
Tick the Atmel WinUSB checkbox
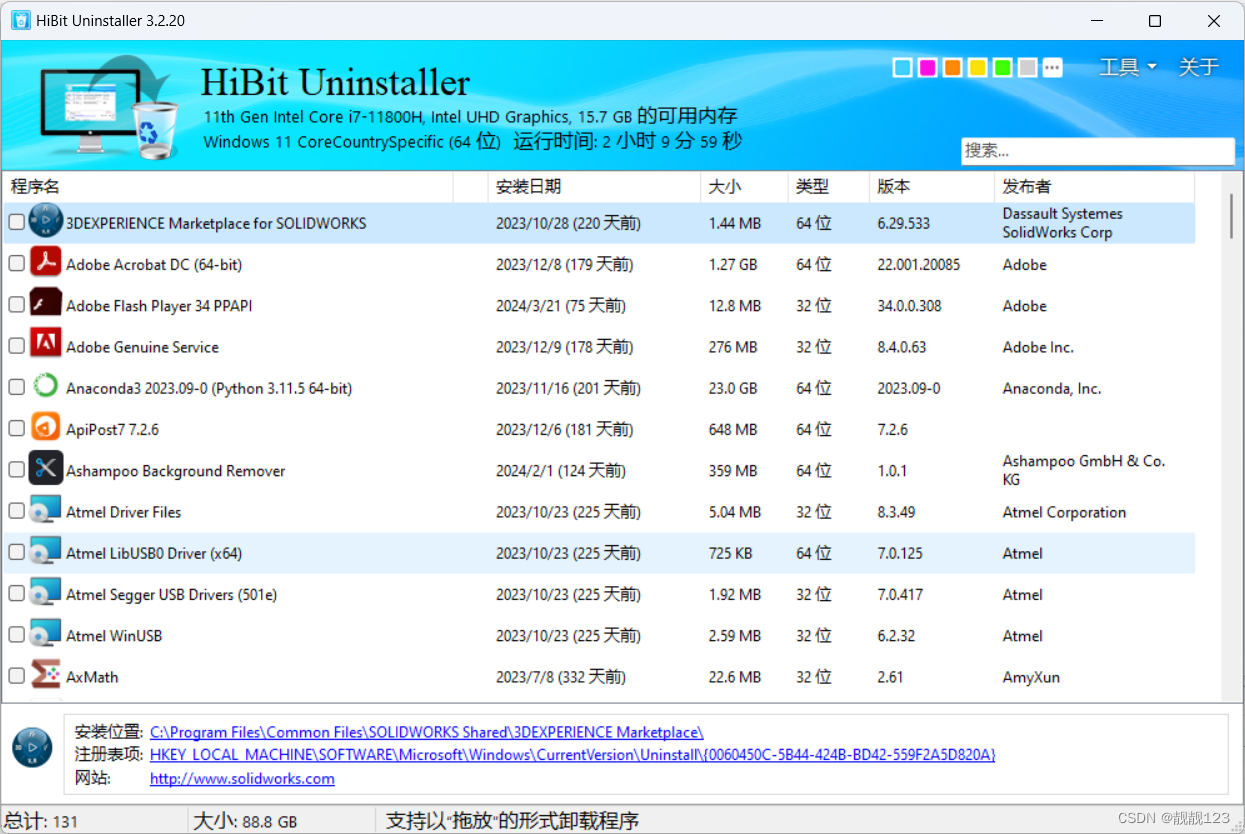[x=16, y=635]
